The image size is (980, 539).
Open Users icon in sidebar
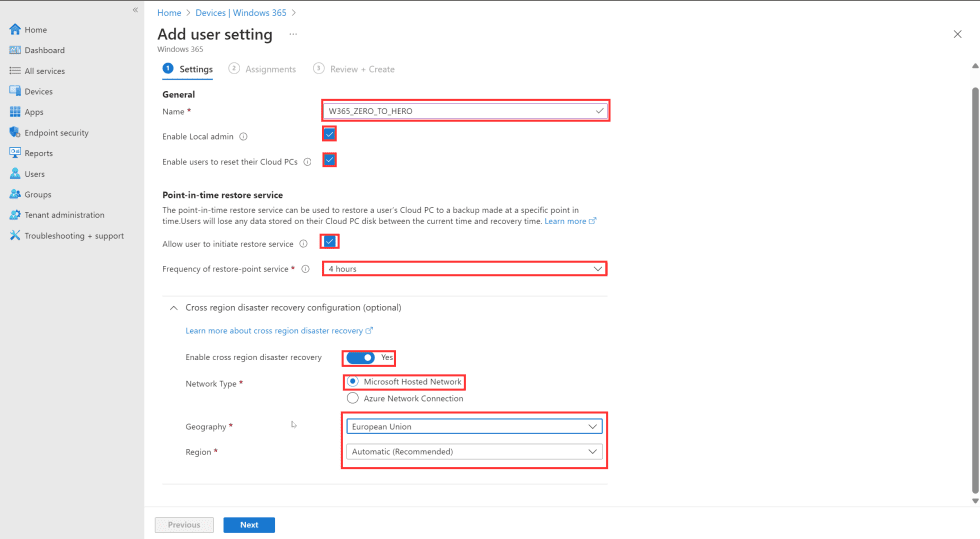(15, 173)
